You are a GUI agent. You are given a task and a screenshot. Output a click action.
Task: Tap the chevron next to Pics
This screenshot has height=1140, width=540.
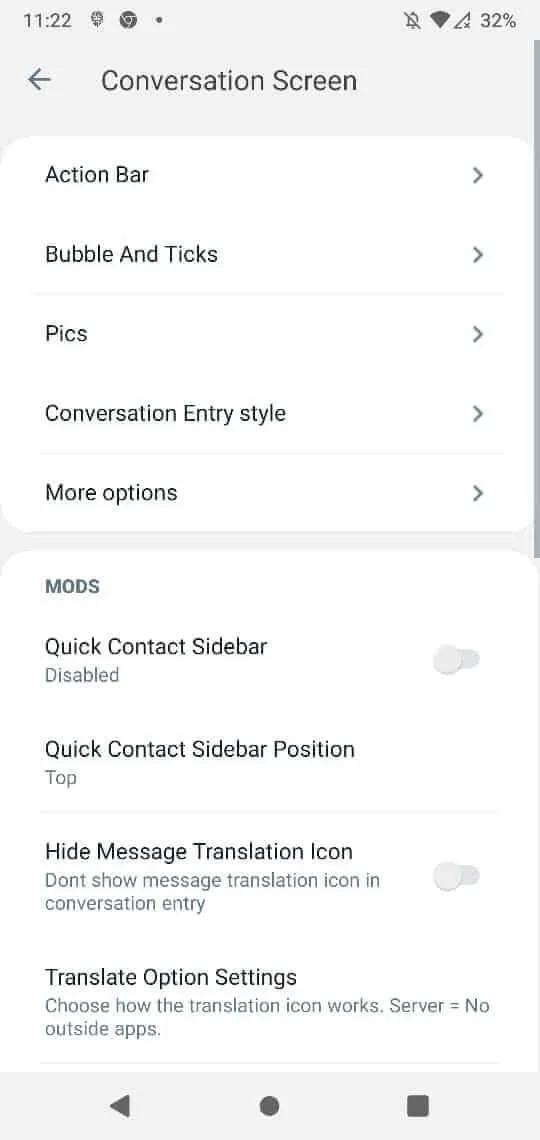[x=477, y=334]
